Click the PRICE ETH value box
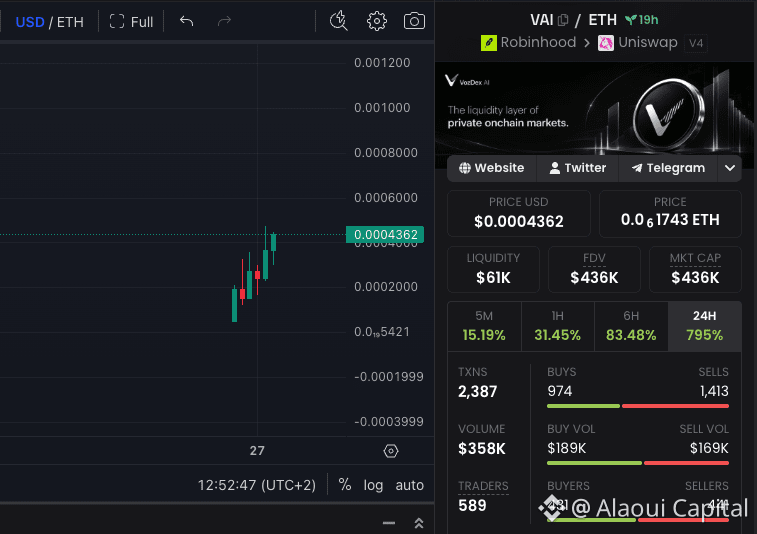 coord(670,213)
